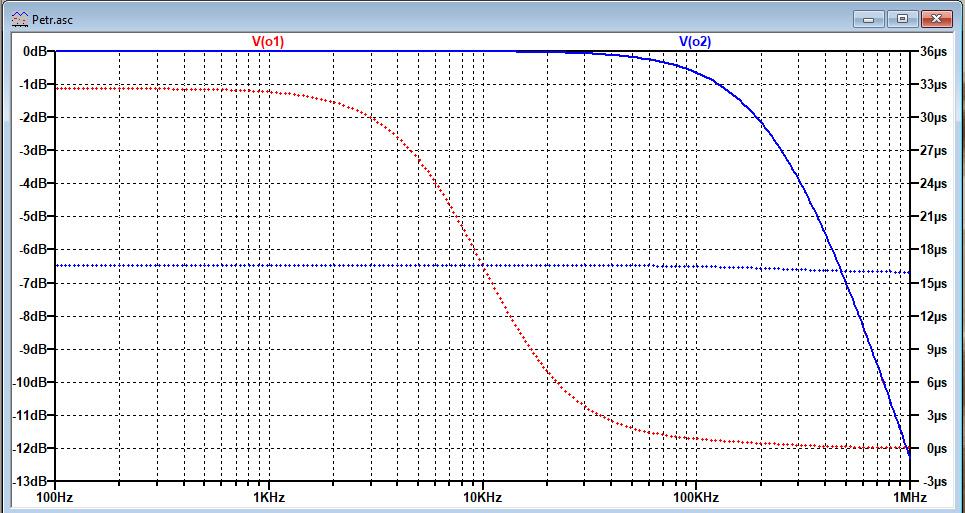
Task: Click the -8dB left axis label
Action: click(31, 317)
